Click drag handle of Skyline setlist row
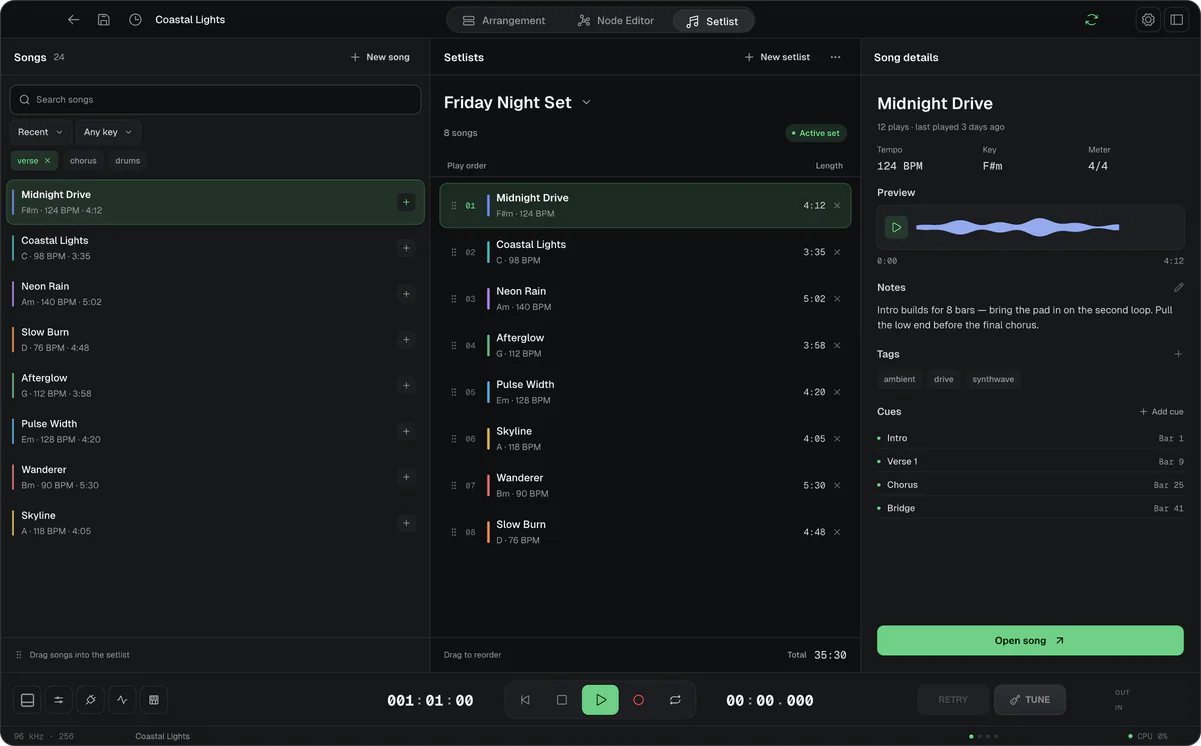This screenshot has height=746, width=1201. click(454, 439)
